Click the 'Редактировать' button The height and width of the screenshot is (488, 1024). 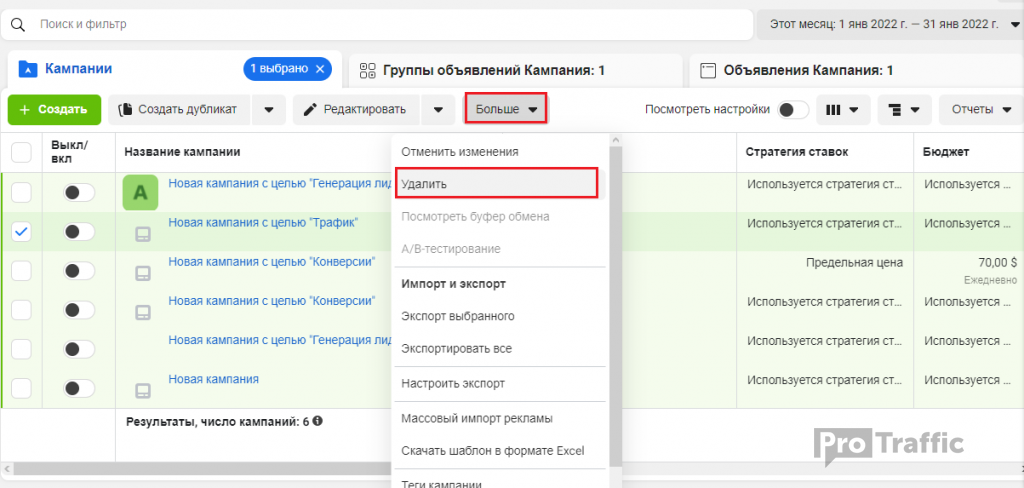(357, 110)
